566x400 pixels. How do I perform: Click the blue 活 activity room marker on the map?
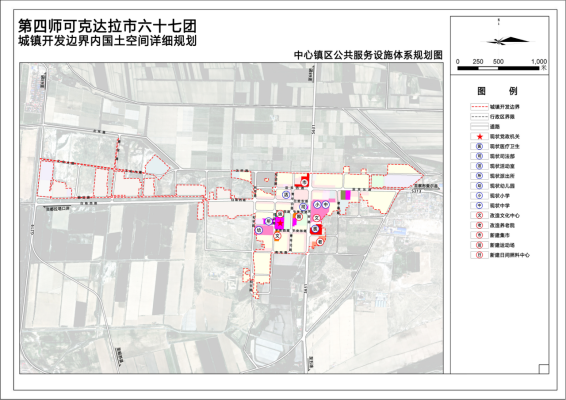point(286,195)
